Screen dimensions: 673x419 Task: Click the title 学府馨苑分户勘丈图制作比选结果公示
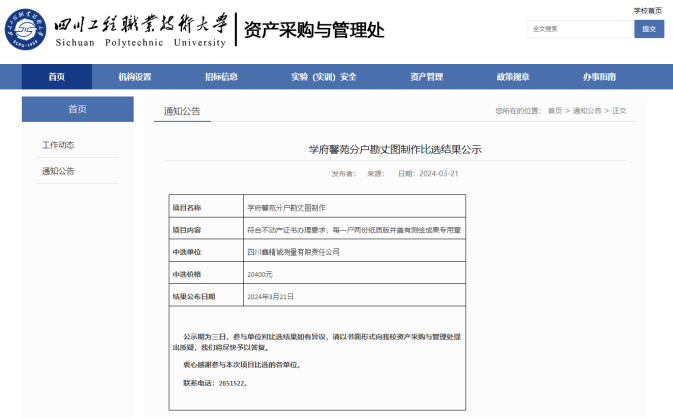pyautogui.click(x=395, y=149)
